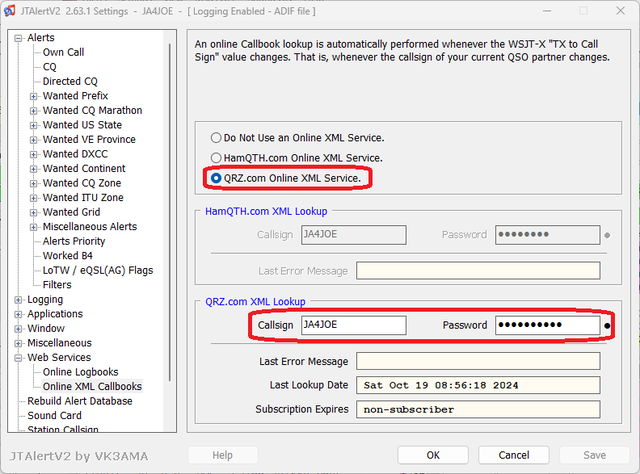The height and width of the screenshot is (474, 640).
Task: Open LoTW / eQSL(AG) Flags settings
Action: click(x=98, y=270)
